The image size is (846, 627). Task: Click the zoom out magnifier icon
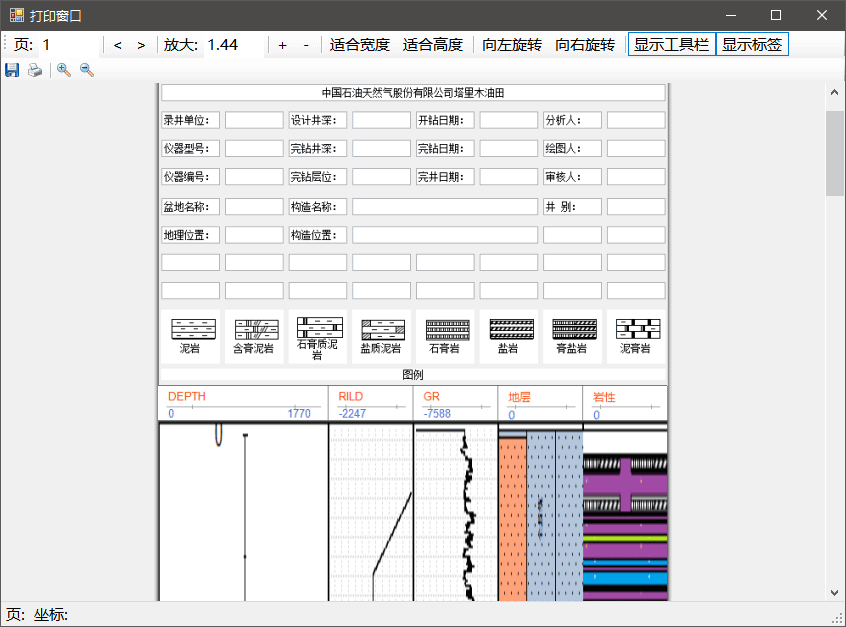pos(87,70)
